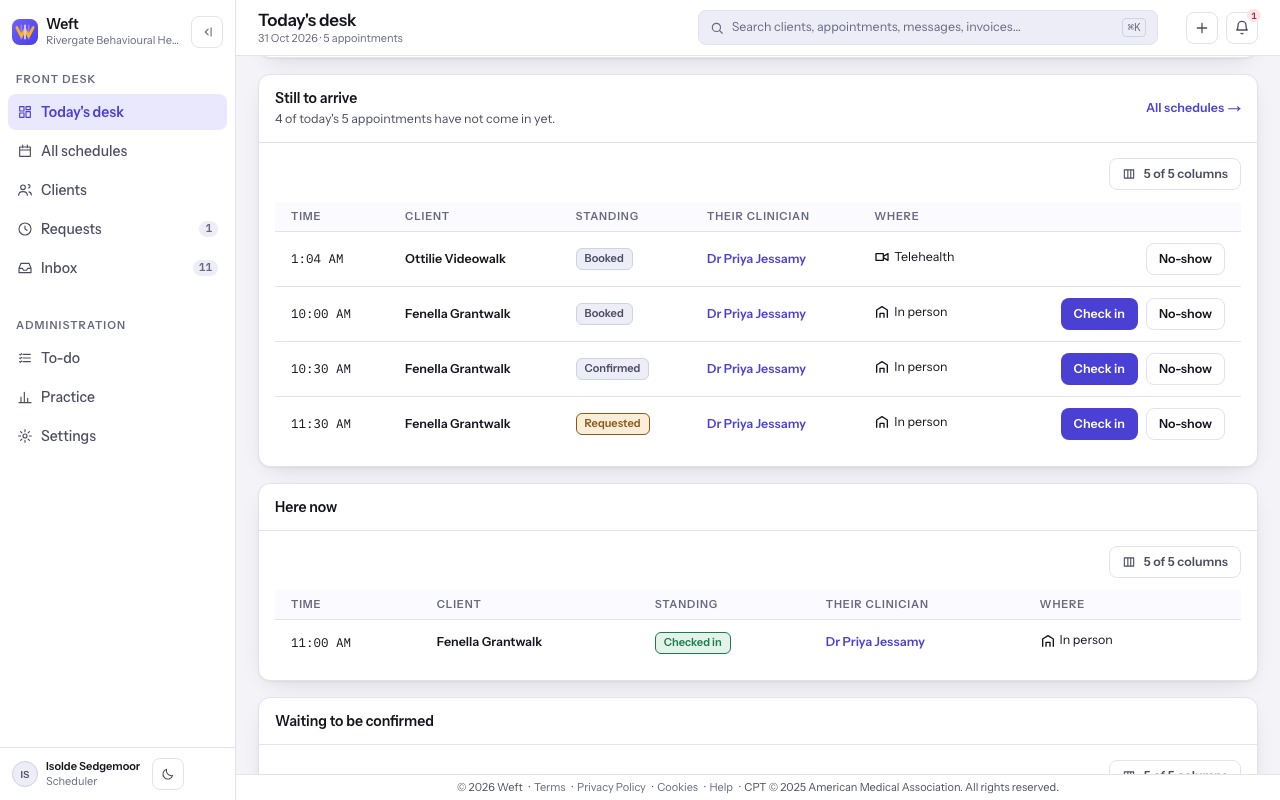Viewport: 1280px width, 800px height.
Task: Click the plus icon to create new
Action: pyautogui.click(x=1202, y=28)
